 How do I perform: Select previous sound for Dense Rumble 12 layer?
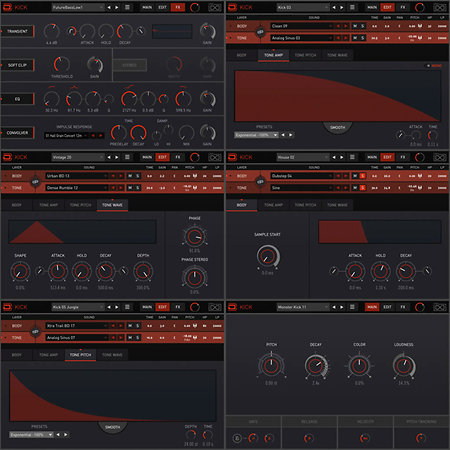[x=113, y=188]
